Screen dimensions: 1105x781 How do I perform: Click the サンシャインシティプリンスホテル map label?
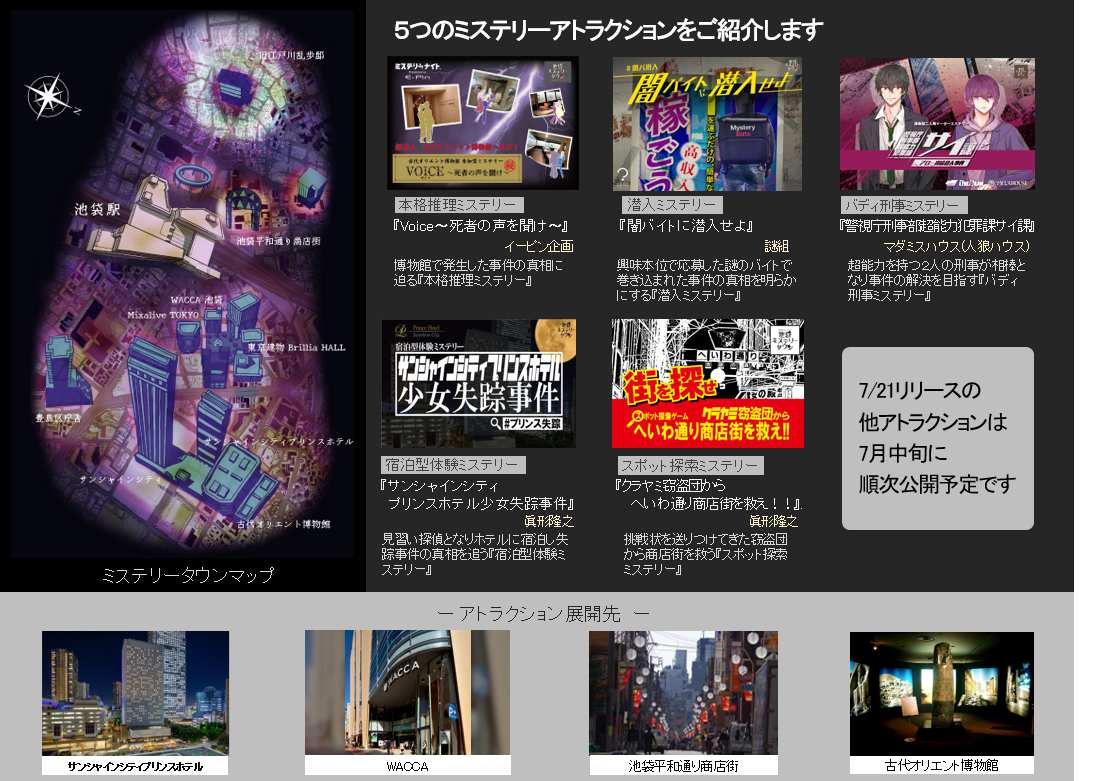click(x=278, y=441)
